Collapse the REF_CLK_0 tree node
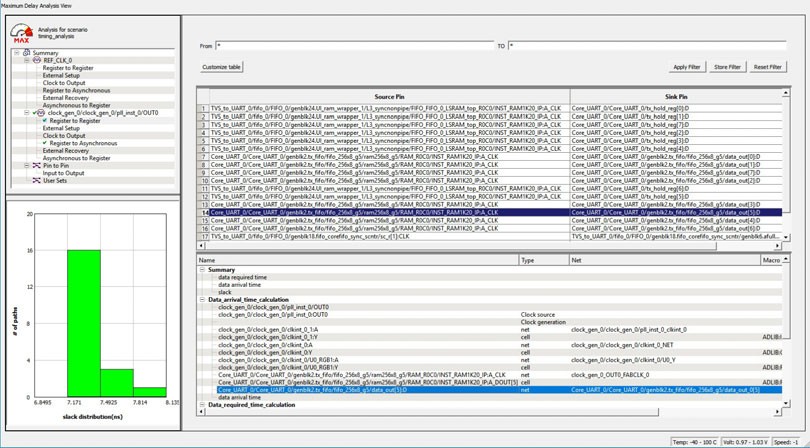The image size is (810, 448). (27, 60)
